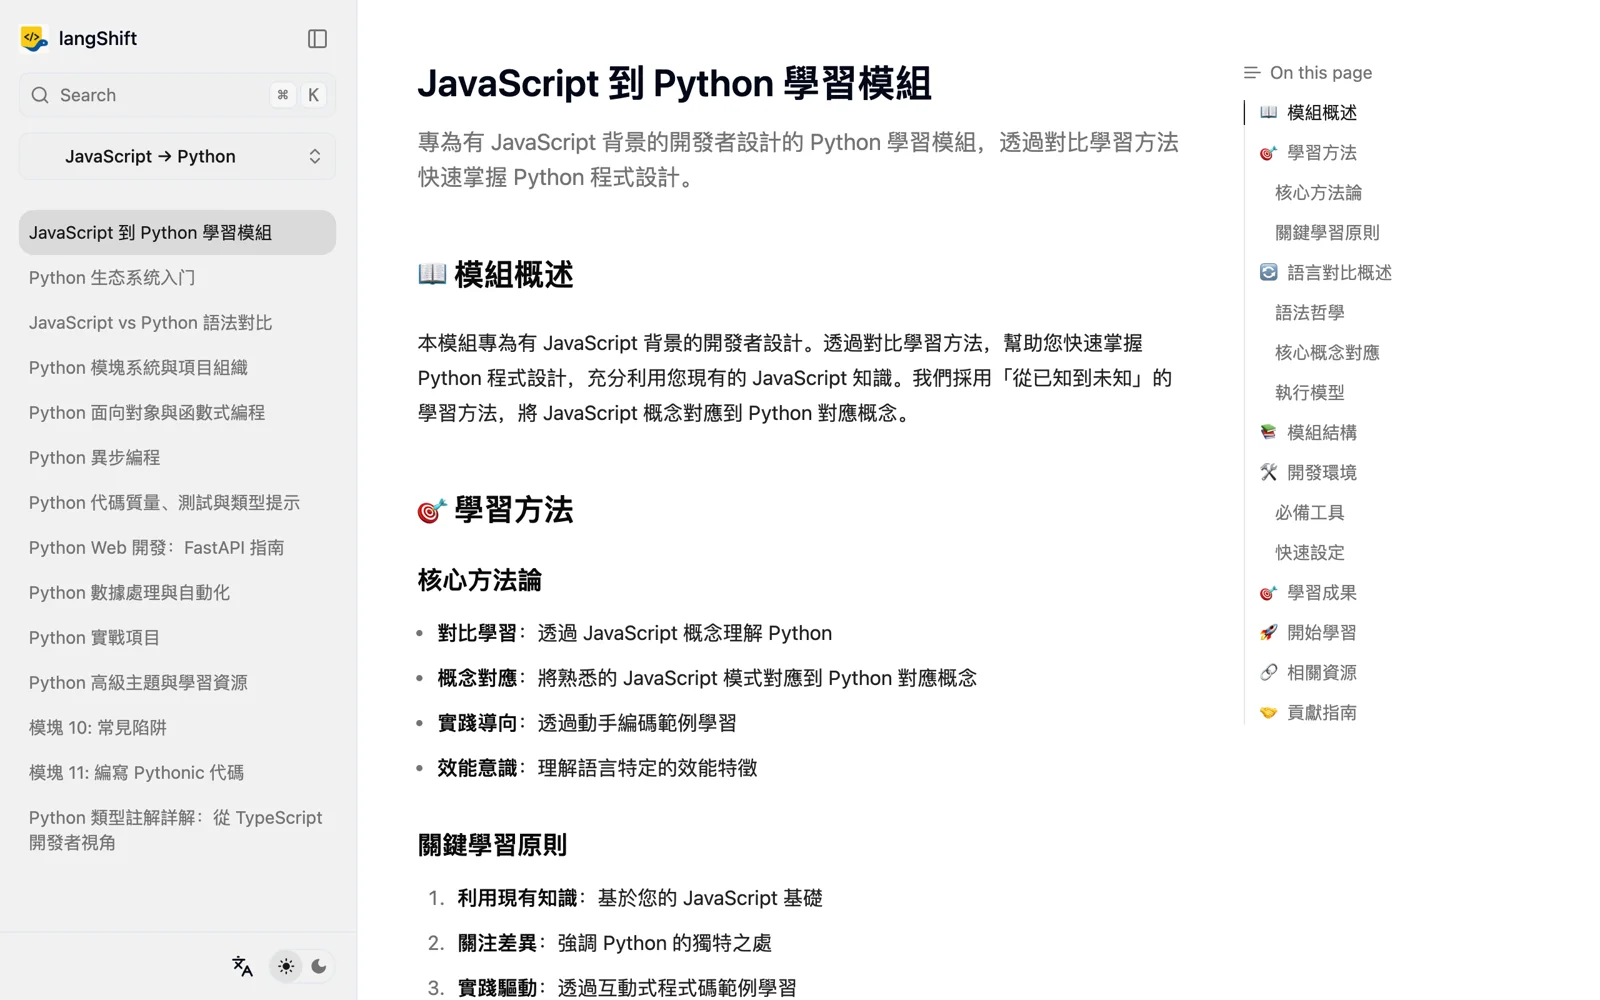1600x1000 pixels.
Task: Switch to dark mode moon icon
Action: click(x=319, y=966)
